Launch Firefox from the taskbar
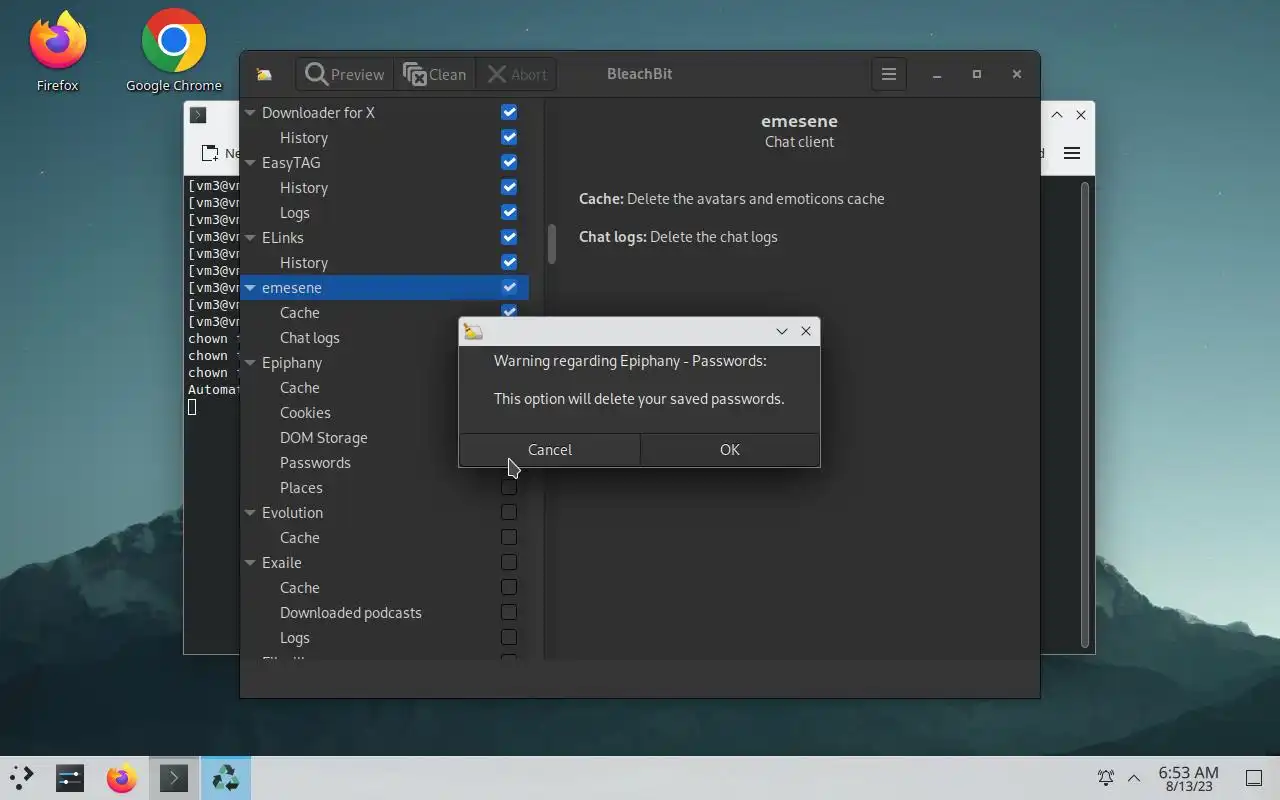Screen dimensions: 1280x800 [x=122, y=778]
